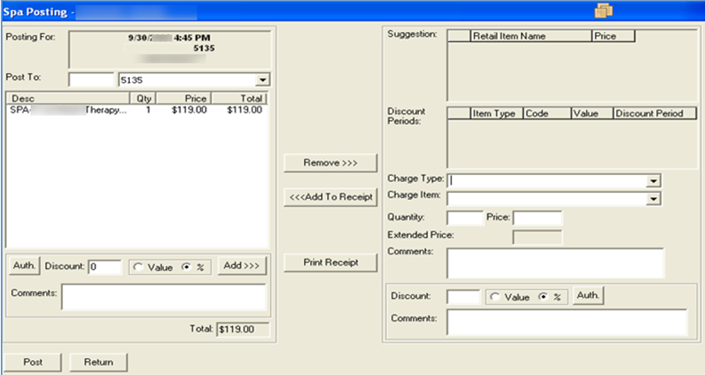The image size is (705, 375).
Task: Click the stacked windows icon in title bar
Action: point(603,10)
